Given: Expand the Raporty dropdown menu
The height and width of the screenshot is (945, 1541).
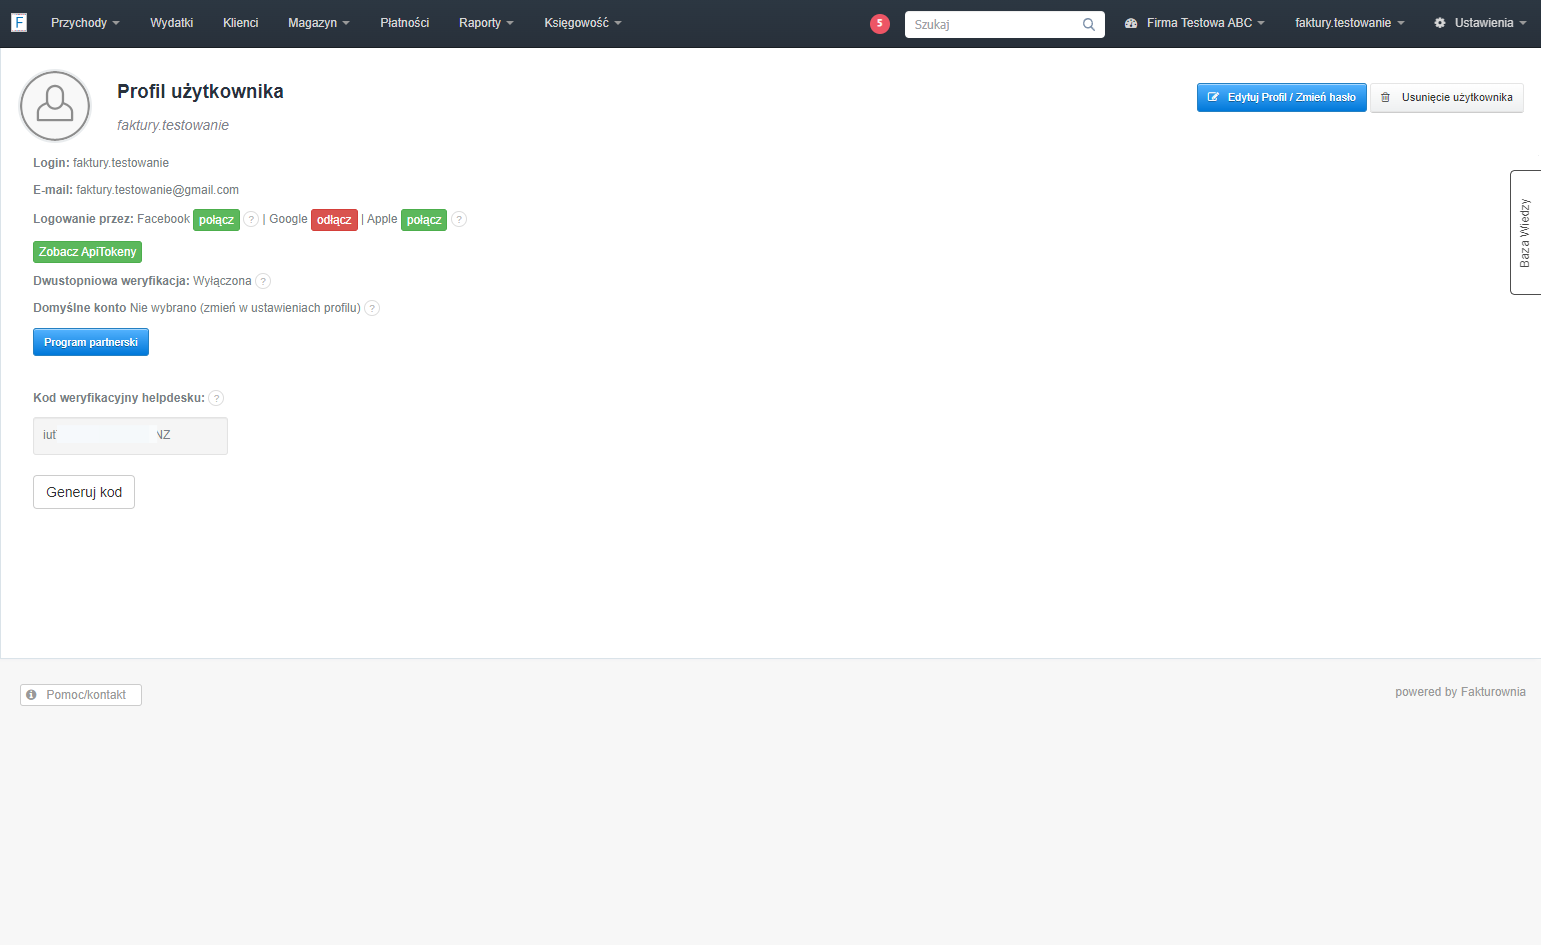Looking at the screenshot, I should click(x=486, y=23).
